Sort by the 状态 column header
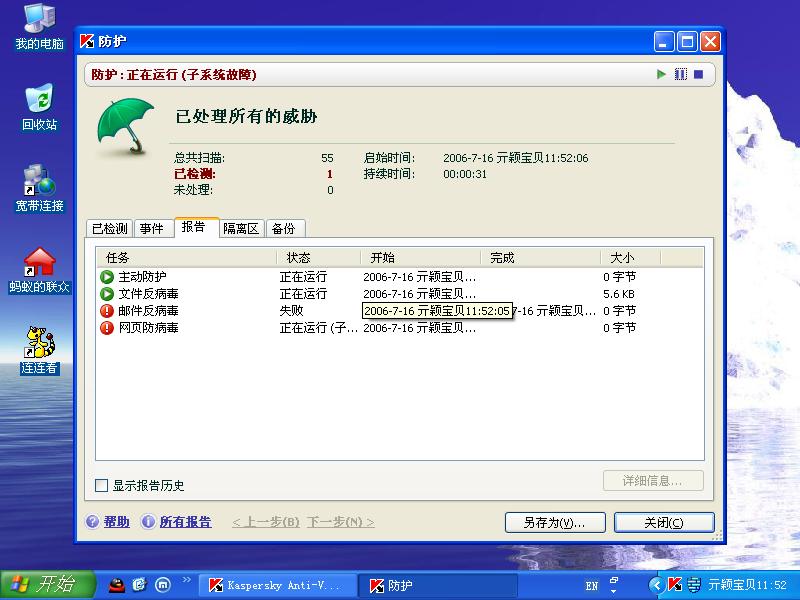This screenshot has height=600, width=800. pos(318,258)
